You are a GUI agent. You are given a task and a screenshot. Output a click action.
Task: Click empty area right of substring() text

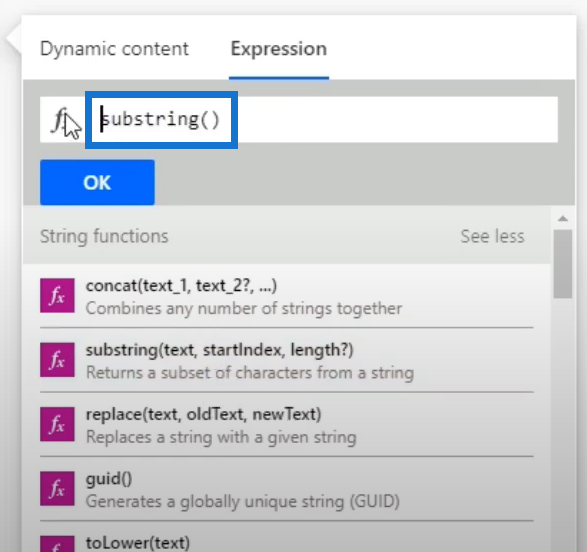397,120
